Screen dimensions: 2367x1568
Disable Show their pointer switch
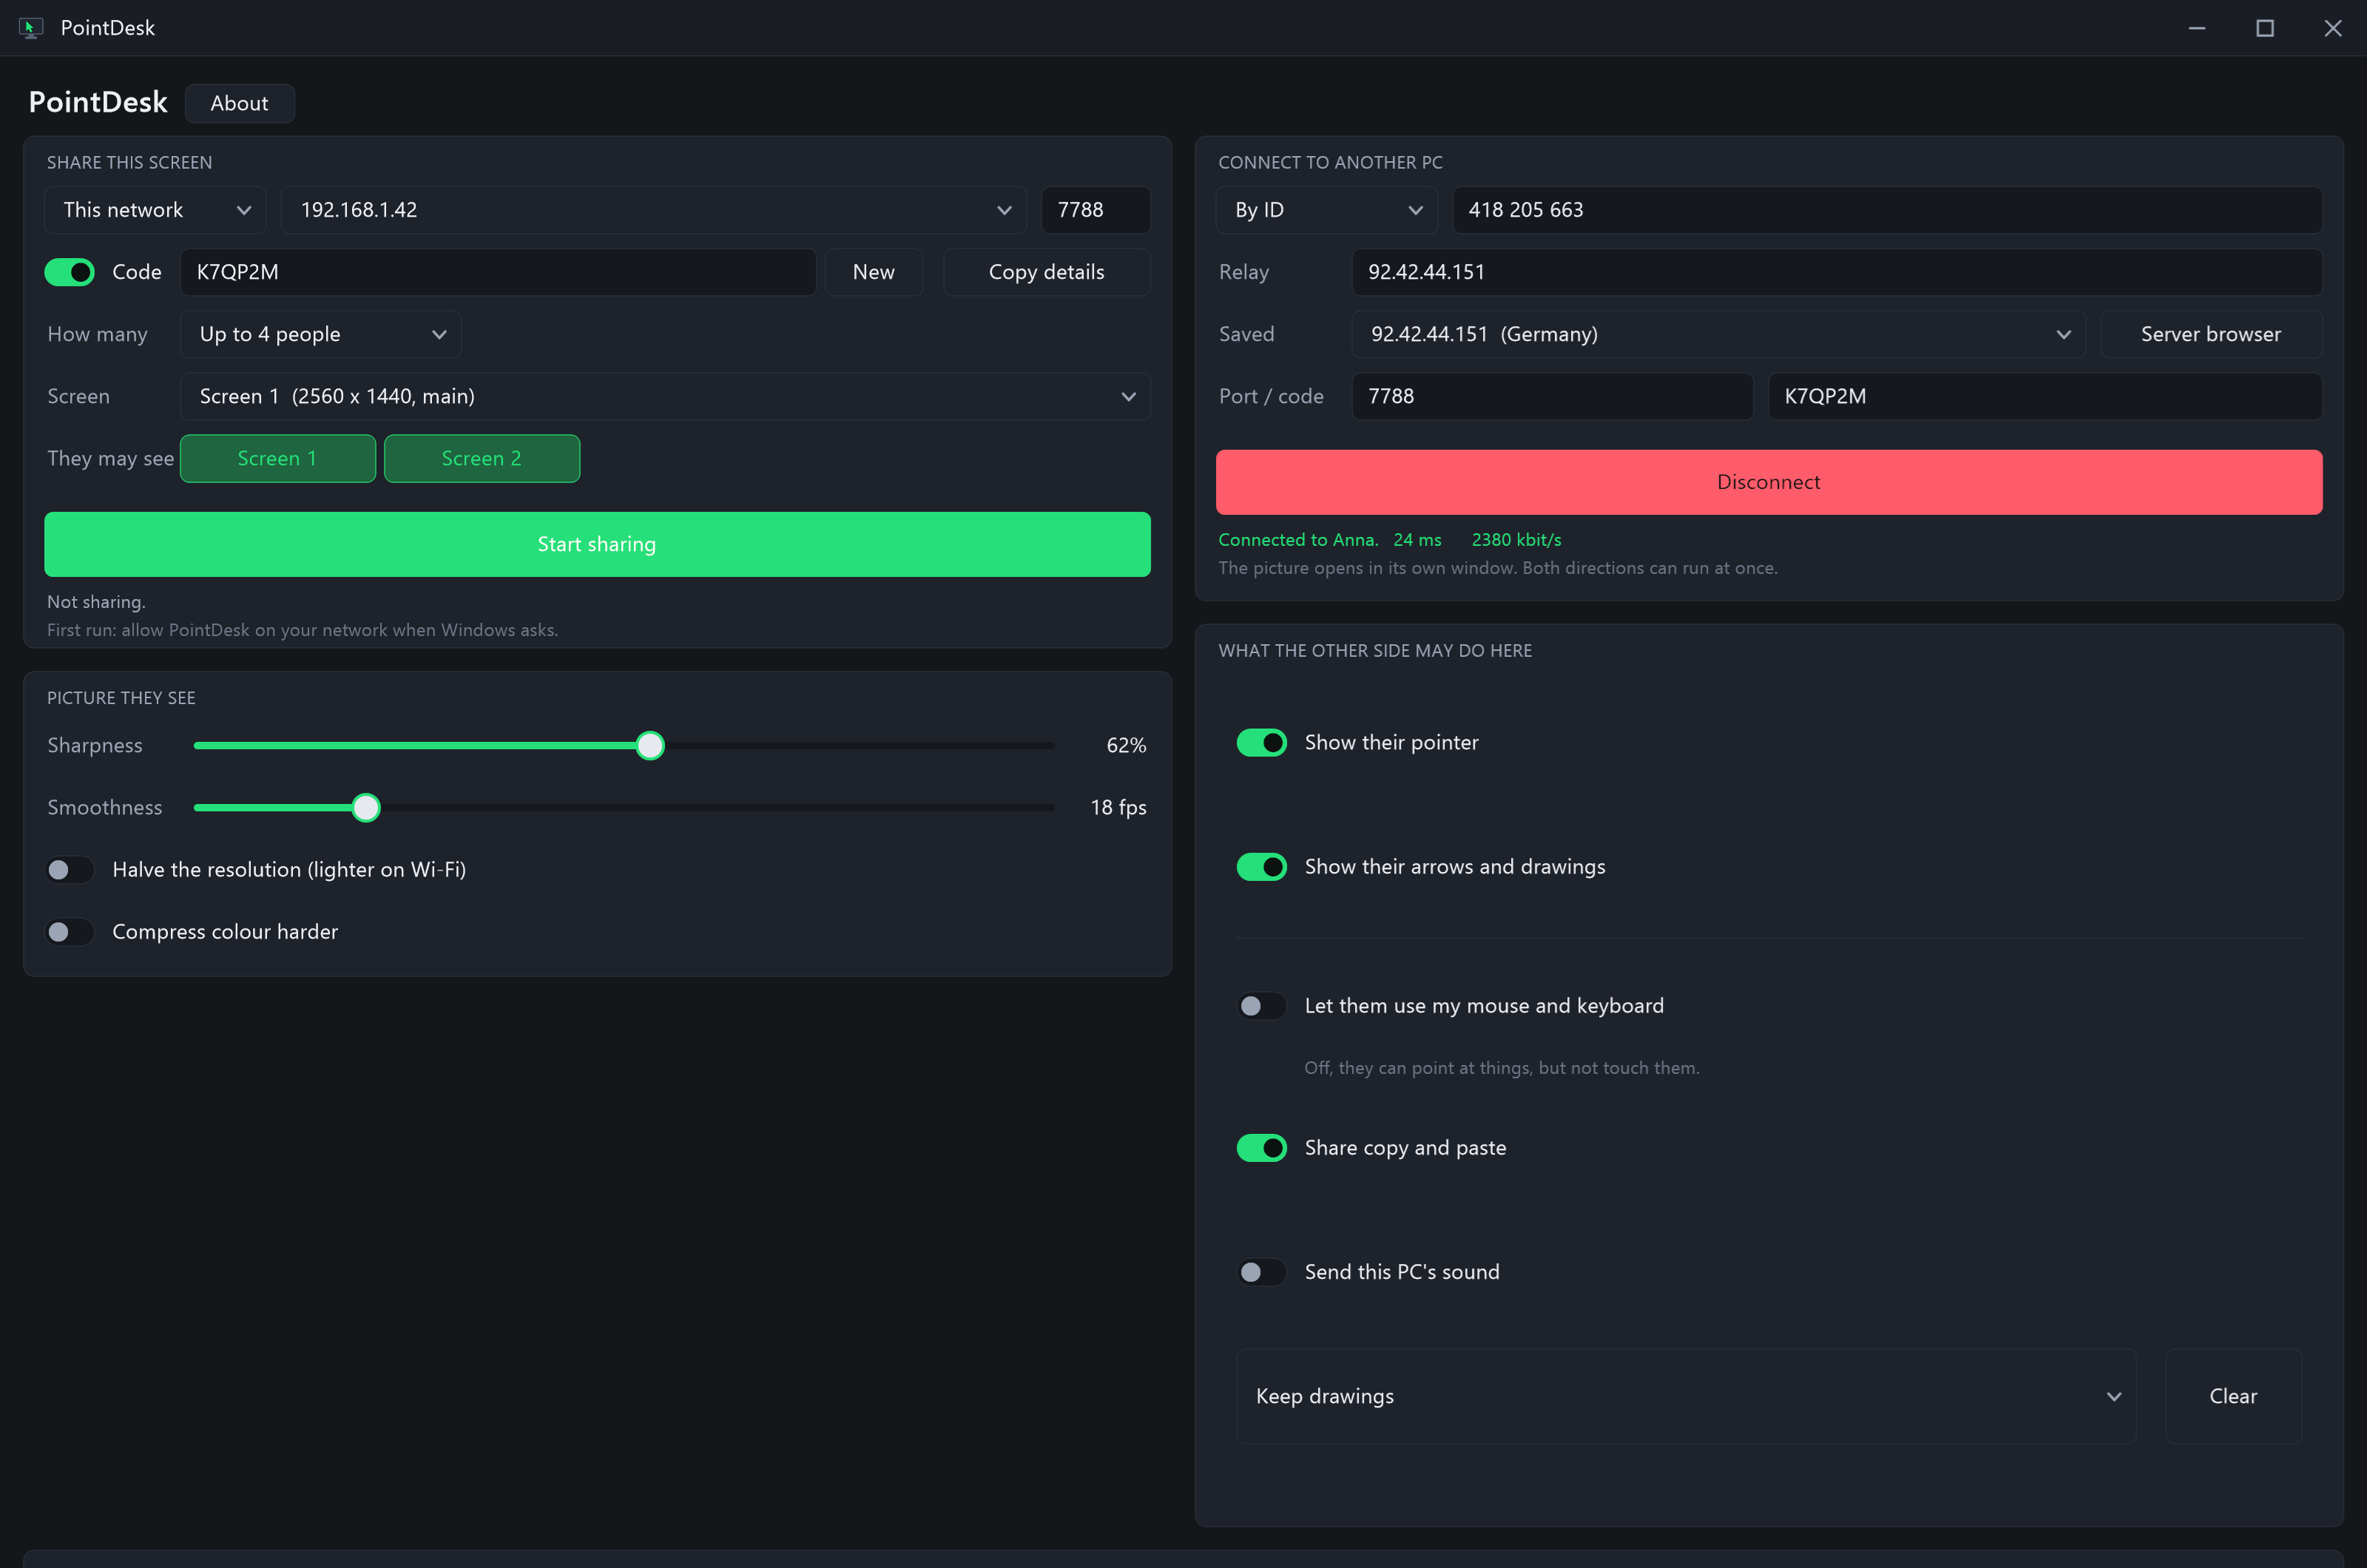[1261, 743]
